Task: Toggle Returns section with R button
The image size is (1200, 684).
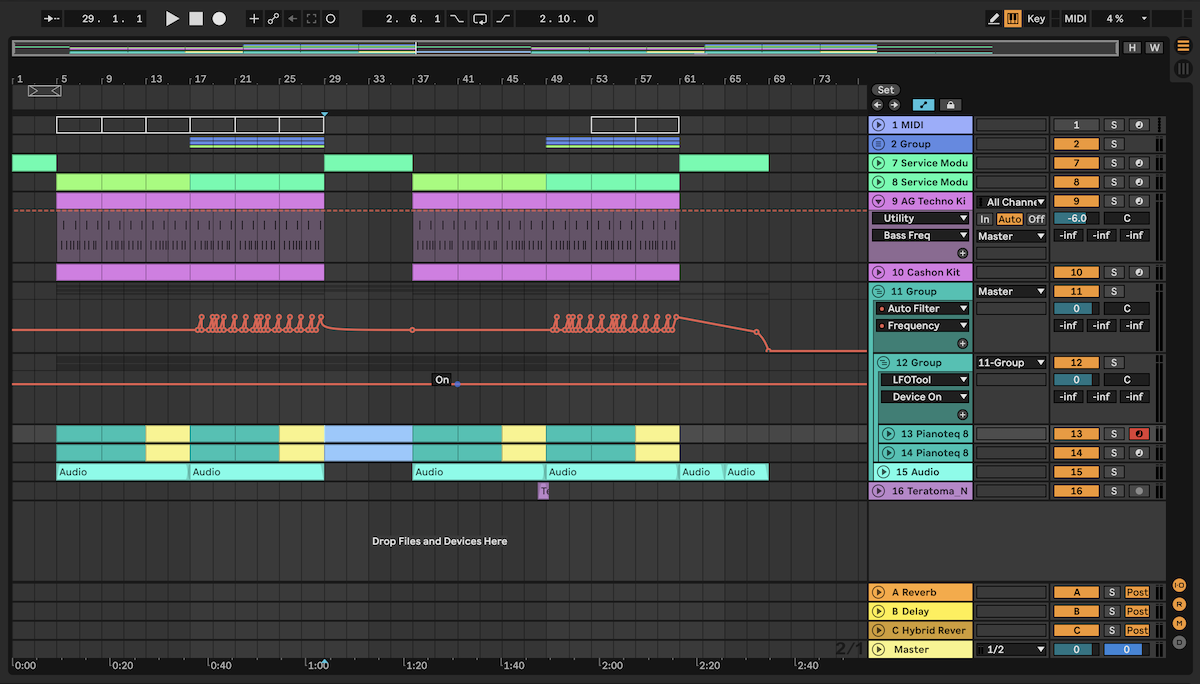Action: click(1179, 604)
